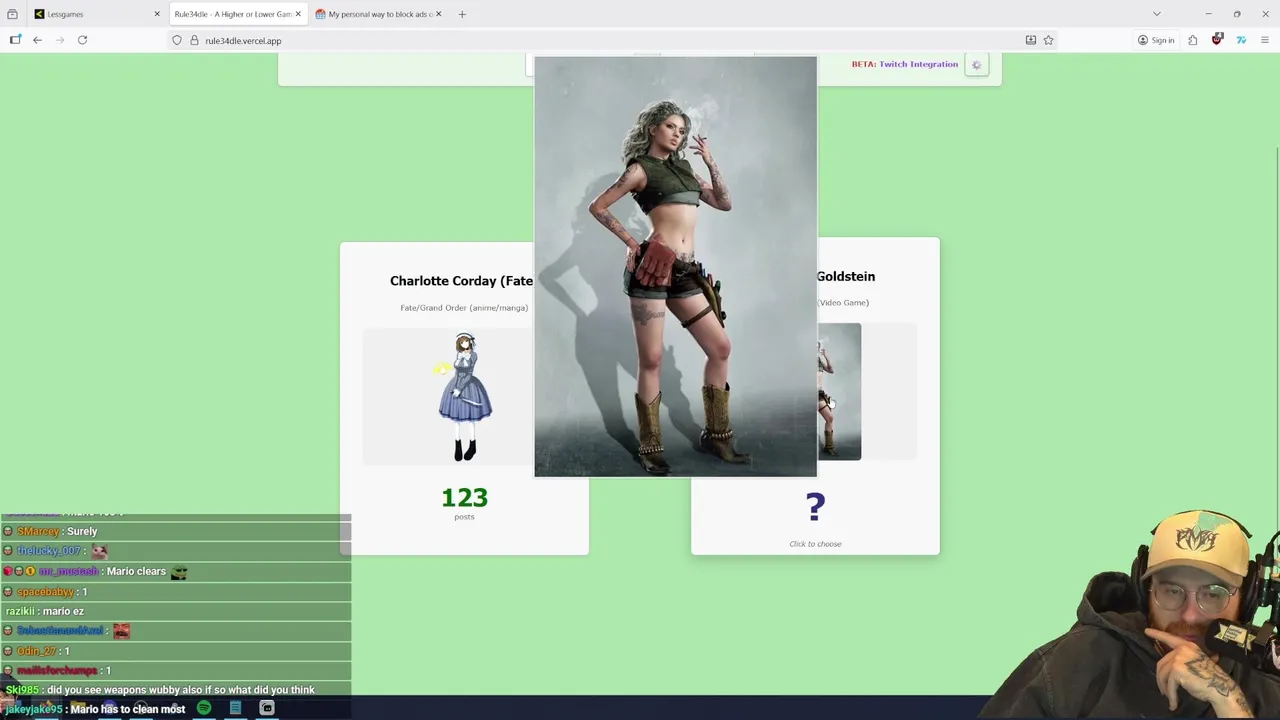1280x720 pixels.
Task: Click the 'Click to choose' label
Action: 815,544
